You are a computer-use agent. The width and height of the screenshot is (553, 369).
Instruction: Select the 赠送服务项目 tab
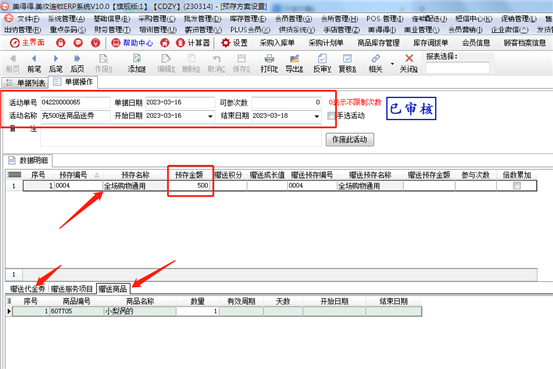point(72,289)
